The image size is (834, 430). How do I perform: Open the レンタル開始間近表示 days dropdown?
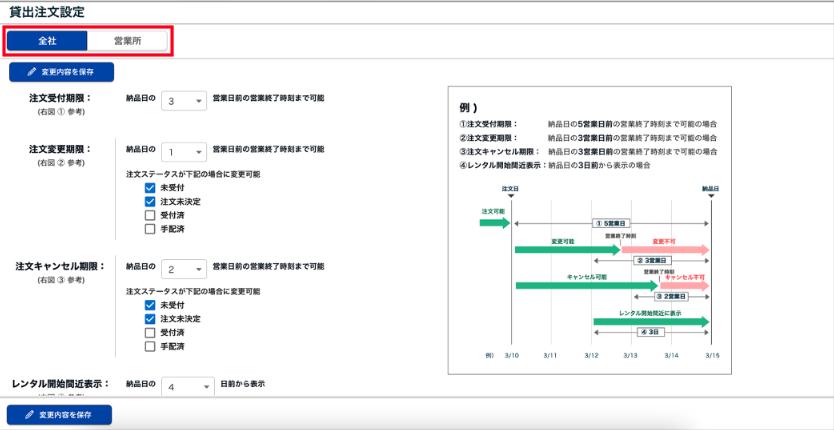click(x=188, y=386)
